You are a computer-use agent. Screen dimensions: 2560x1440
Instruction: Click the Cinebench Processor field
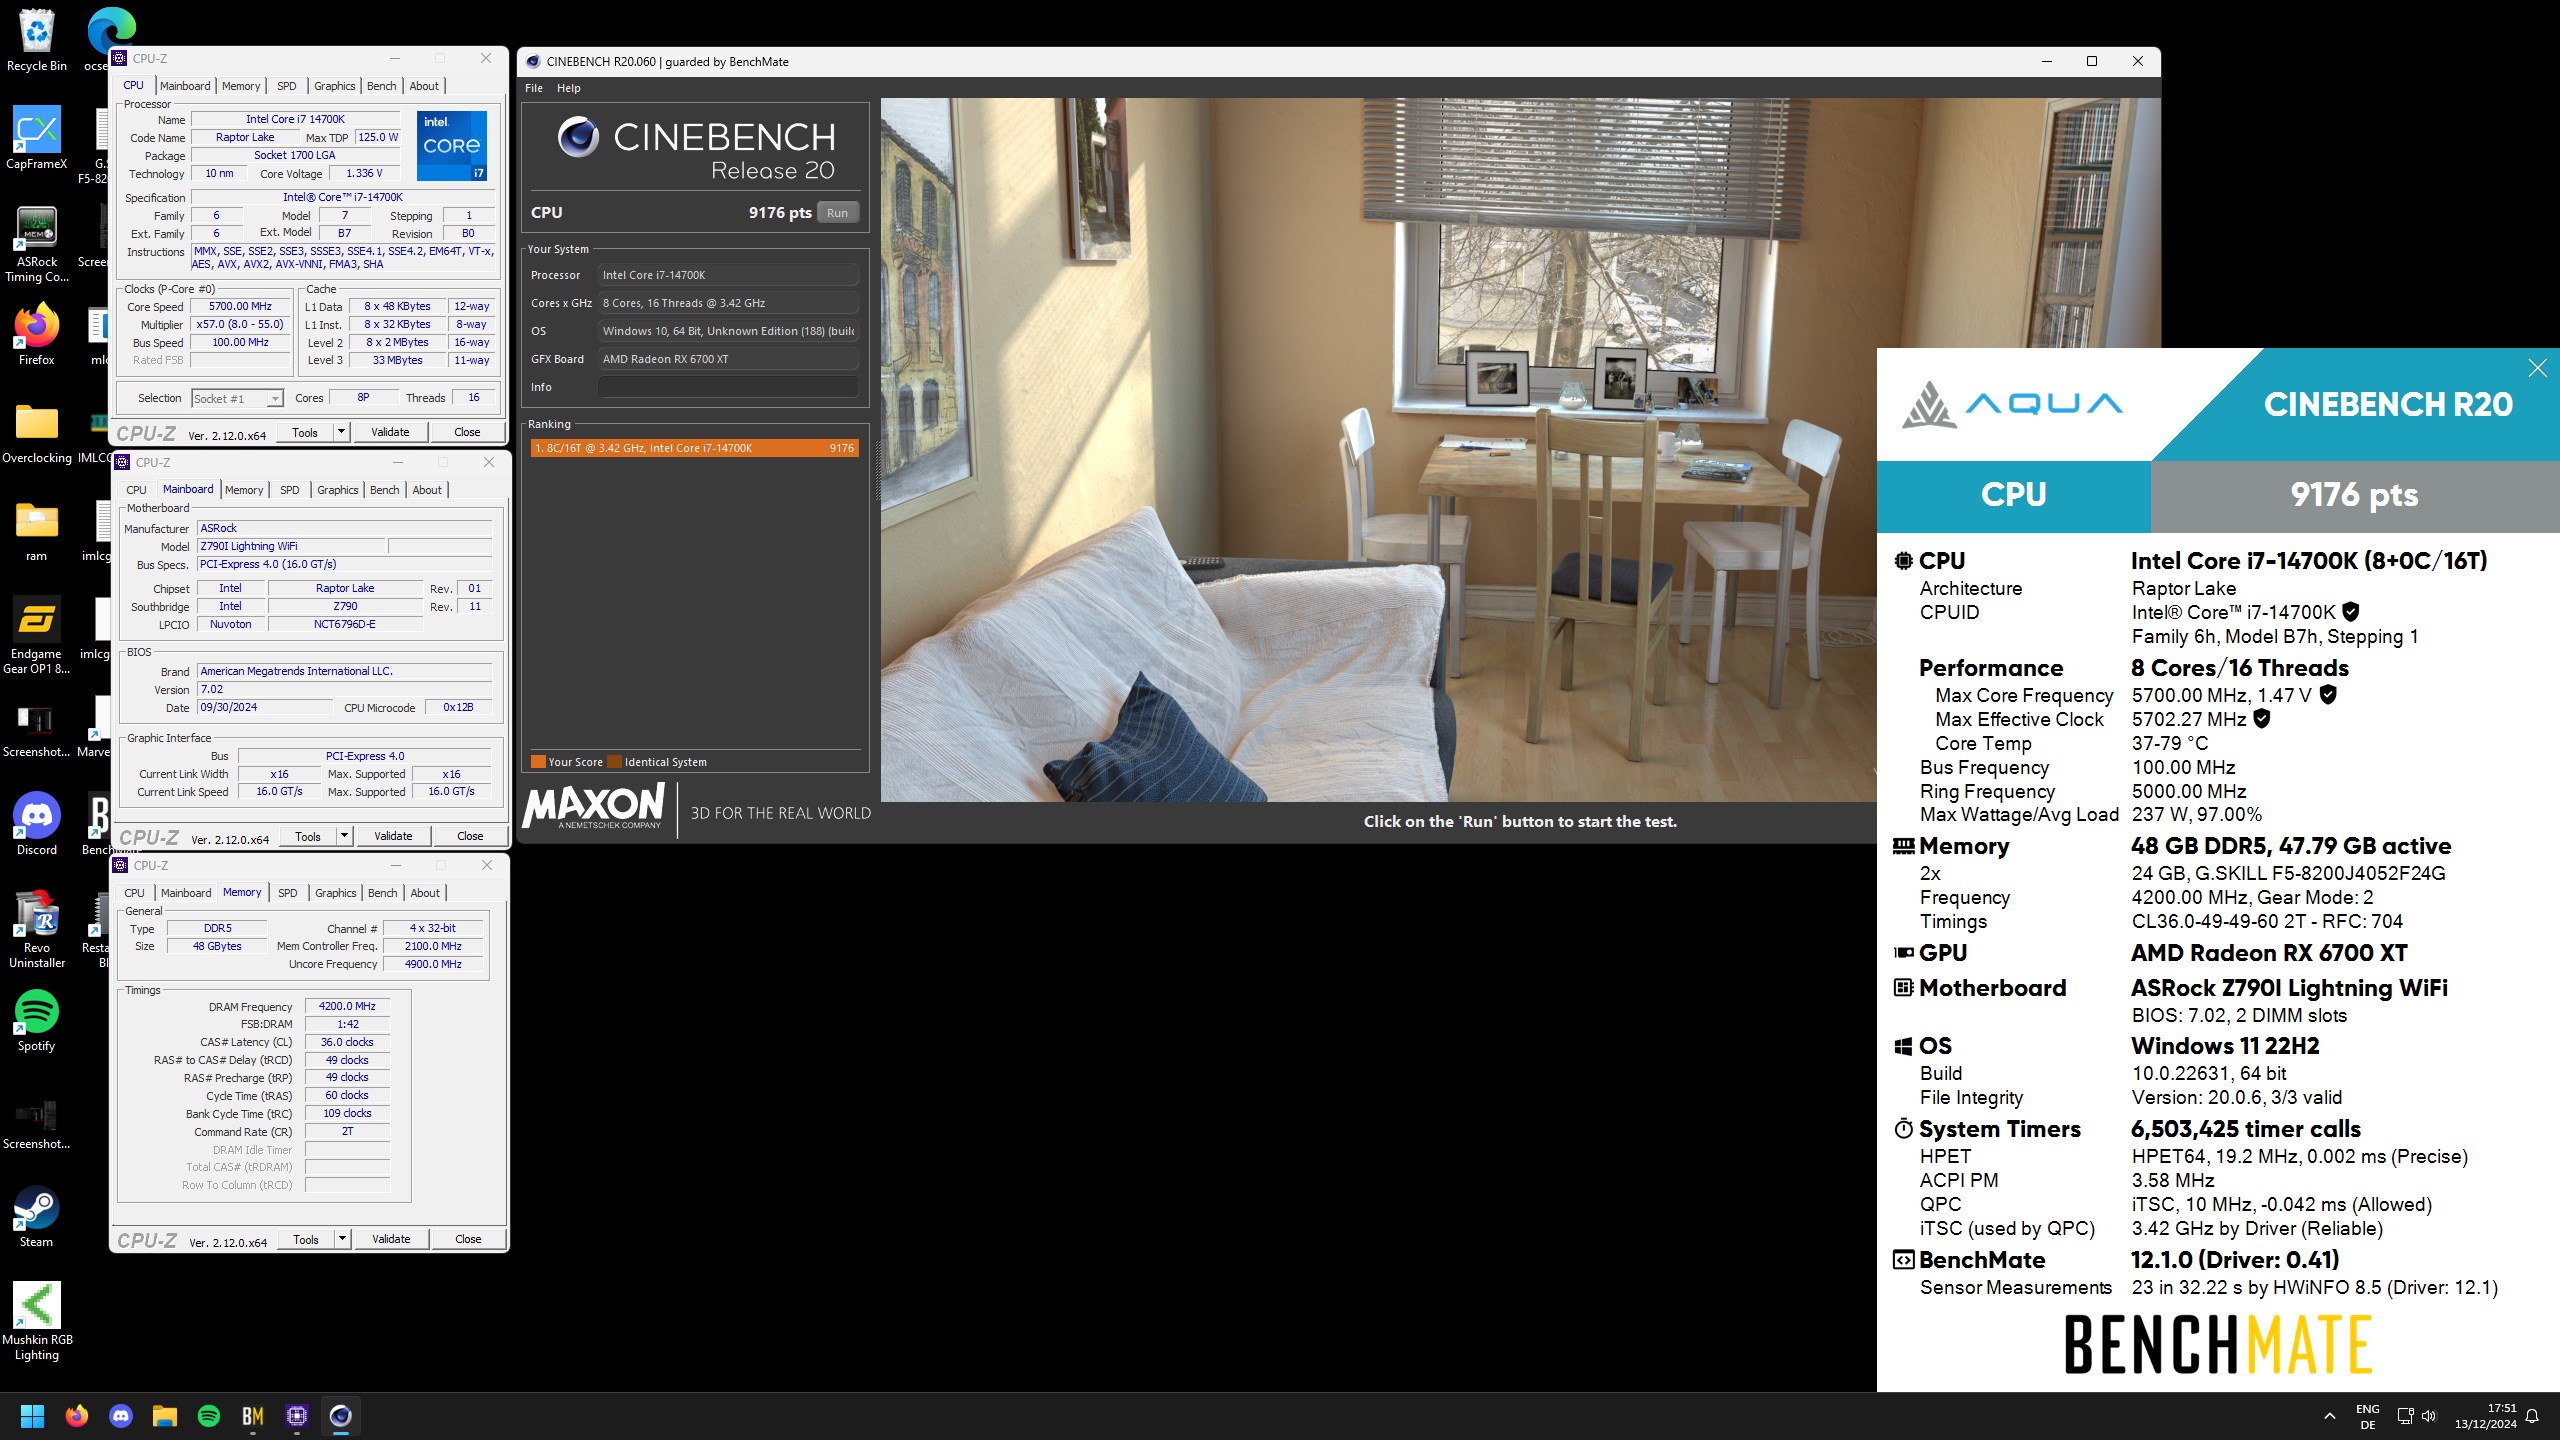[x=728, y=275]
